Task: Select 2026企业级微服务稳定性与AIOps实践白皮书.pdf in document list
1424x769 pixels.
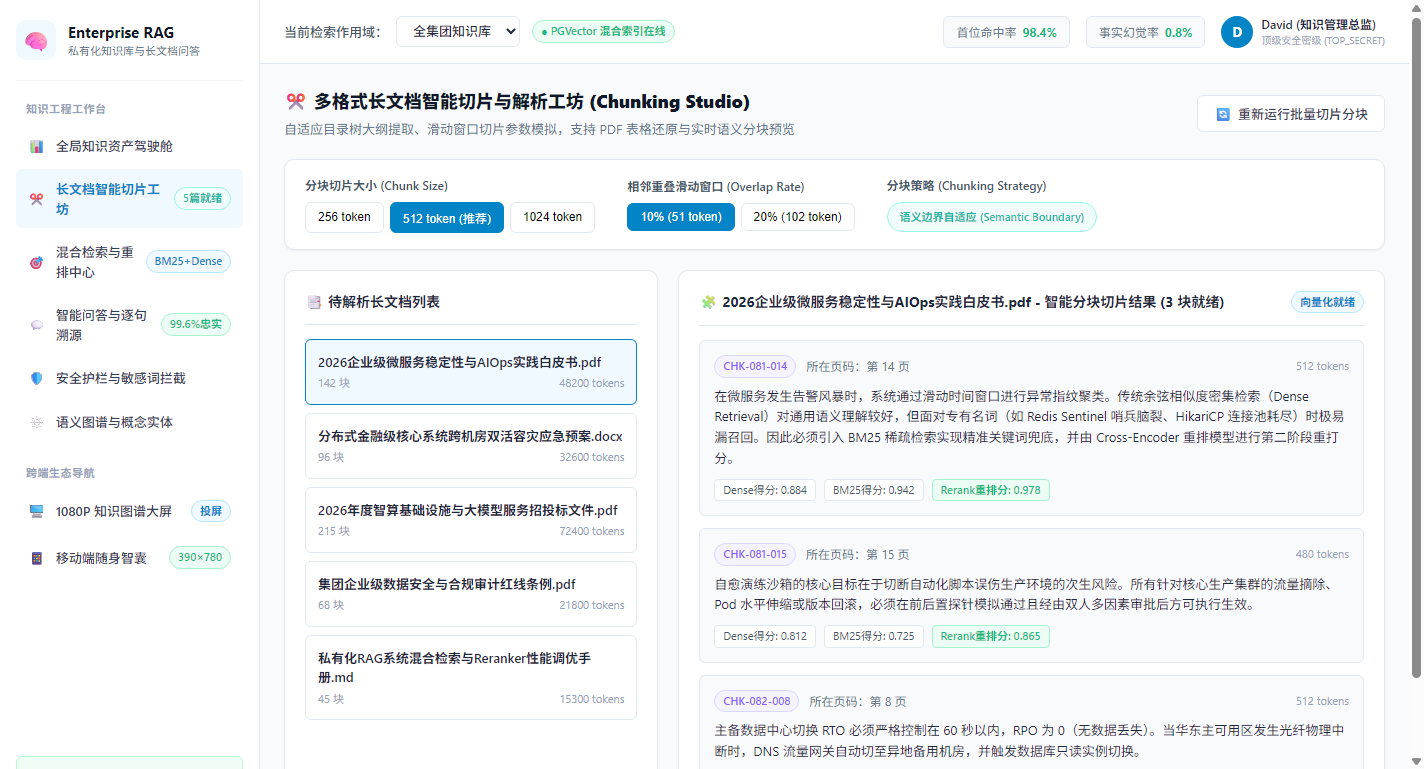Action: [x=471, y=372]
